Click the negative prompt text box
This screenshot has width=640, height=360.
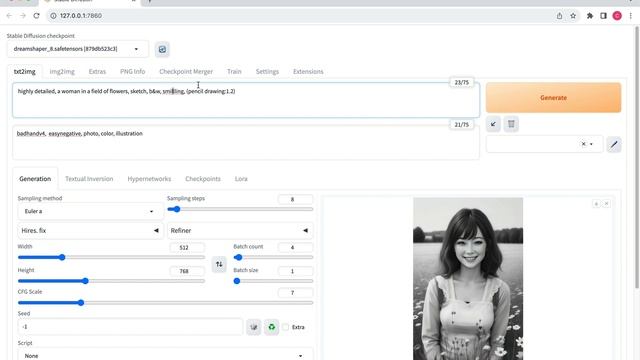point(246,142)
